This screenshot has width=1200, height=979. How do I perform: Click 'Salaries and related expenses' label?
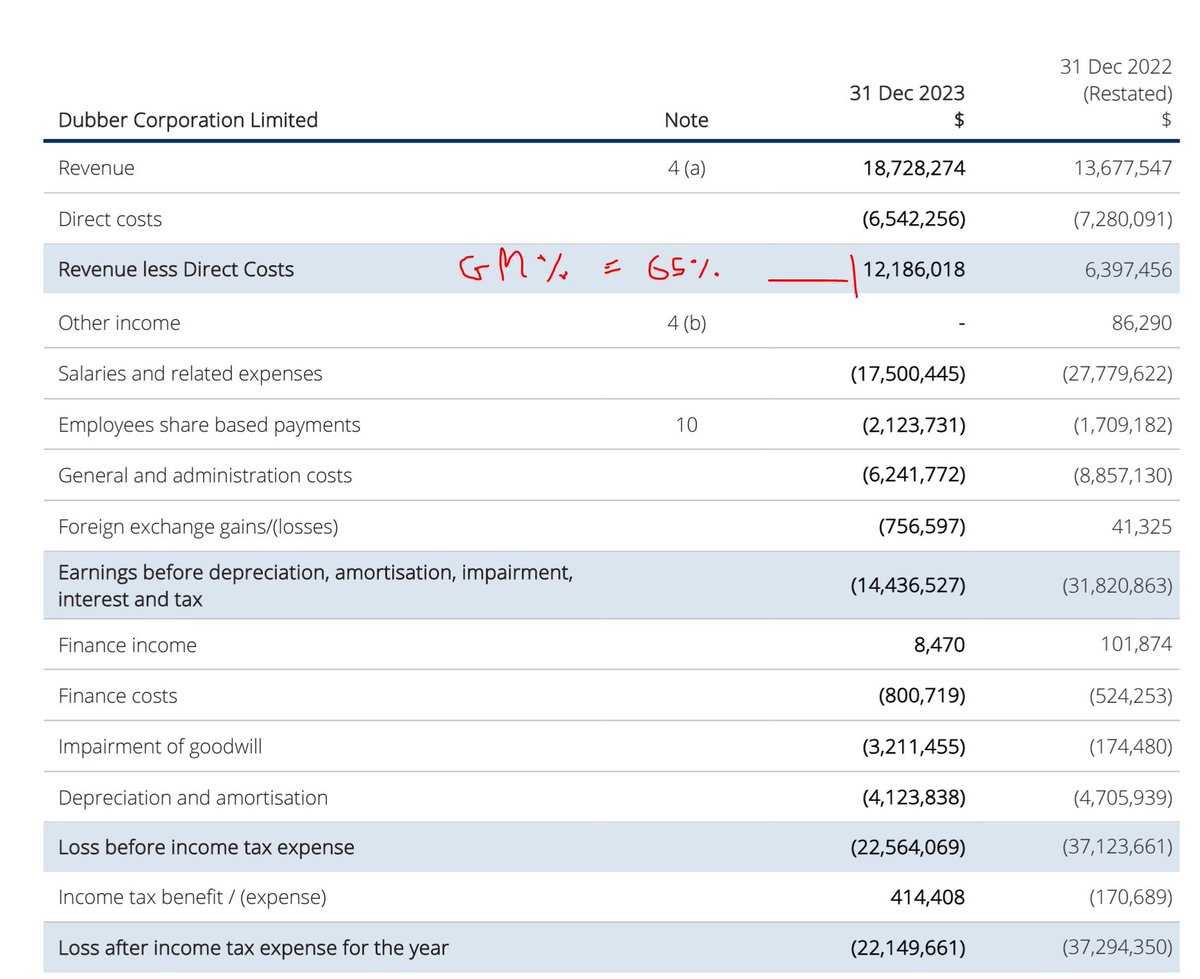coord(190,374)
